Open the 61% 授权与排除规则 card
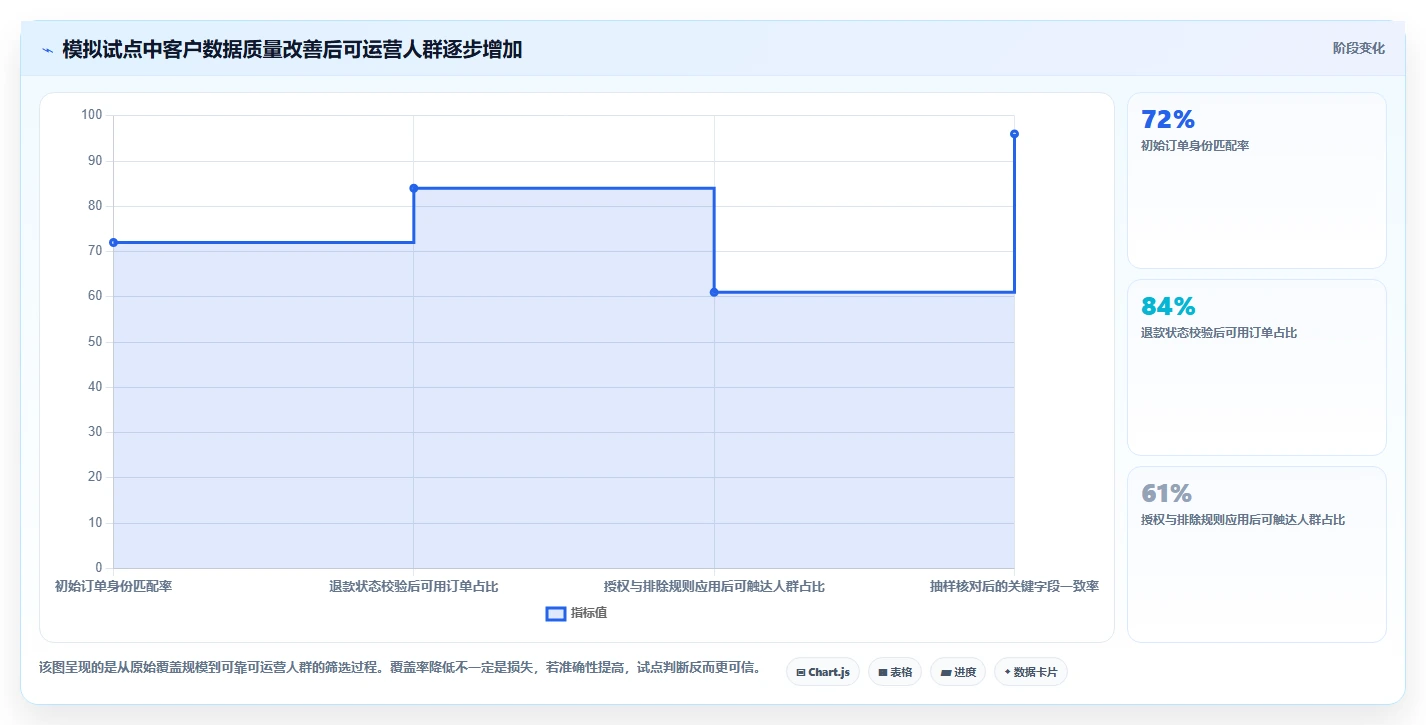Image resolution: width=1426 pixels, height=725 pixels. tap(1257, 554)
